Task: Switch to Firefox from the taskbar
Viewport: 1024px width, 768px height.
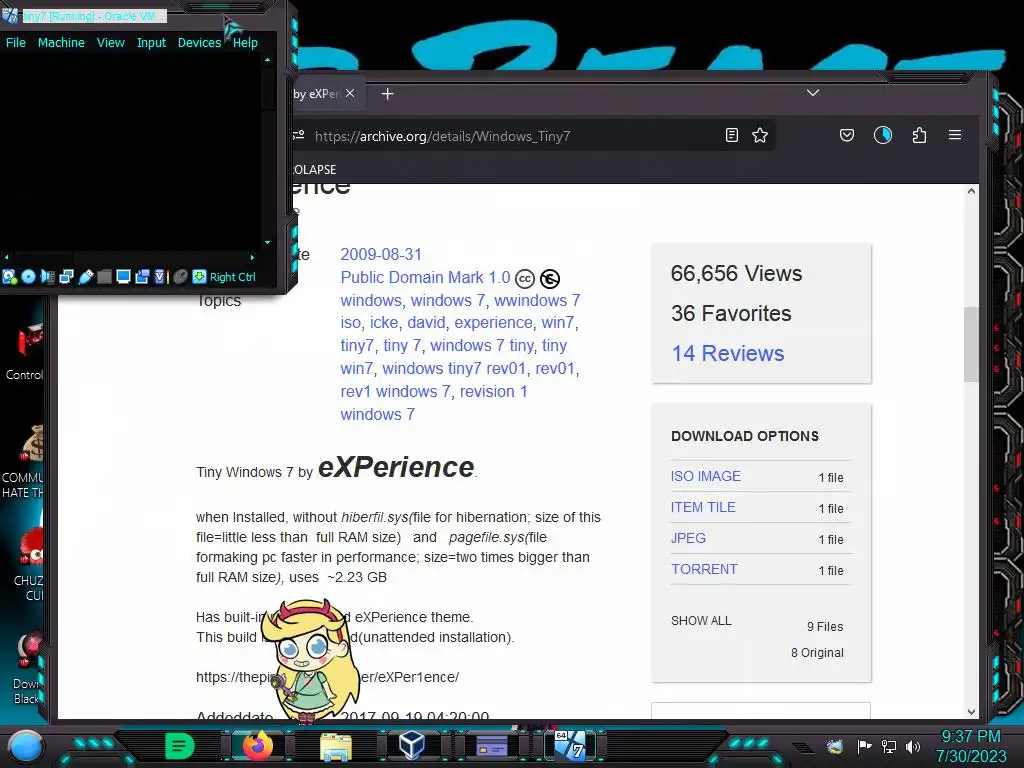Action: click(x=257, y=746)
